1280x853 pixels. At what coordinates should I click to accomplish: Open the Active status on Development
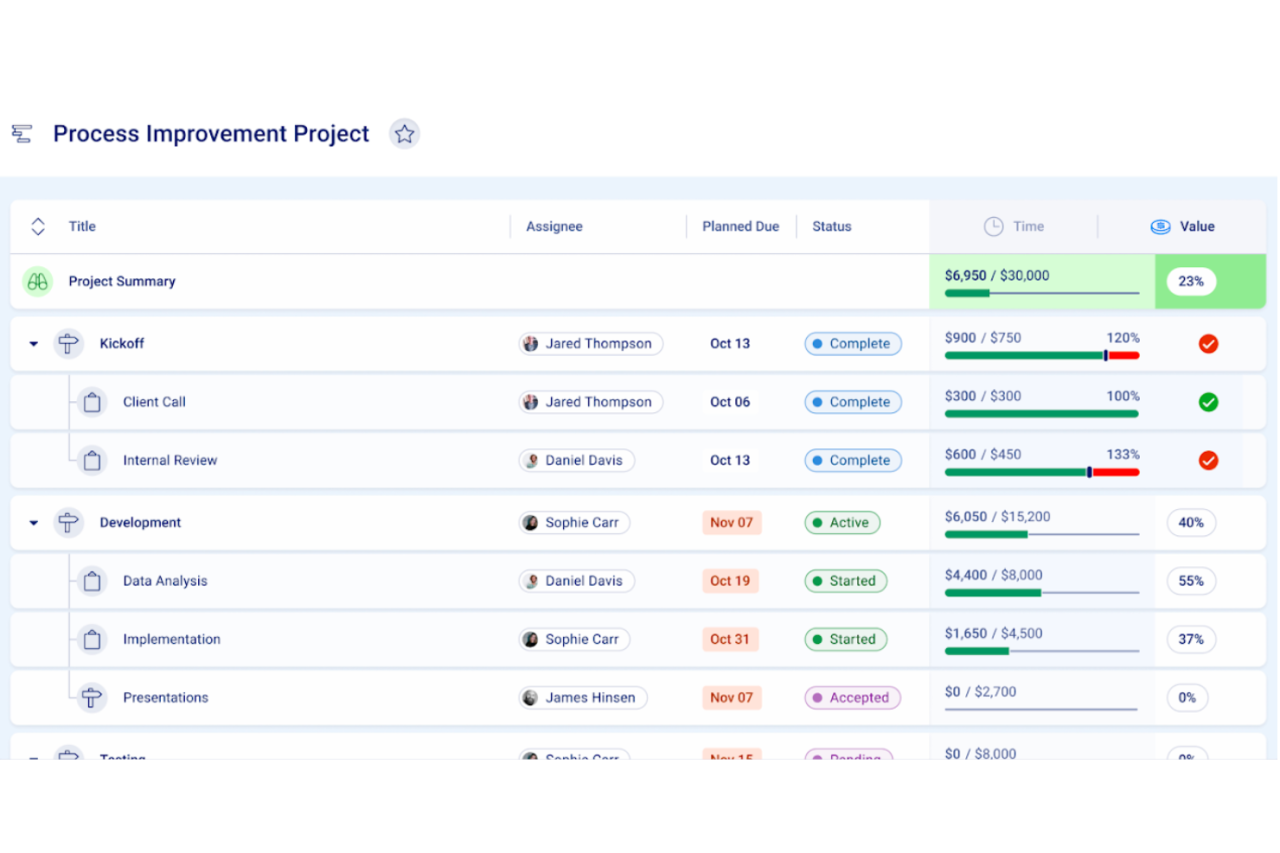click(842, 523)
